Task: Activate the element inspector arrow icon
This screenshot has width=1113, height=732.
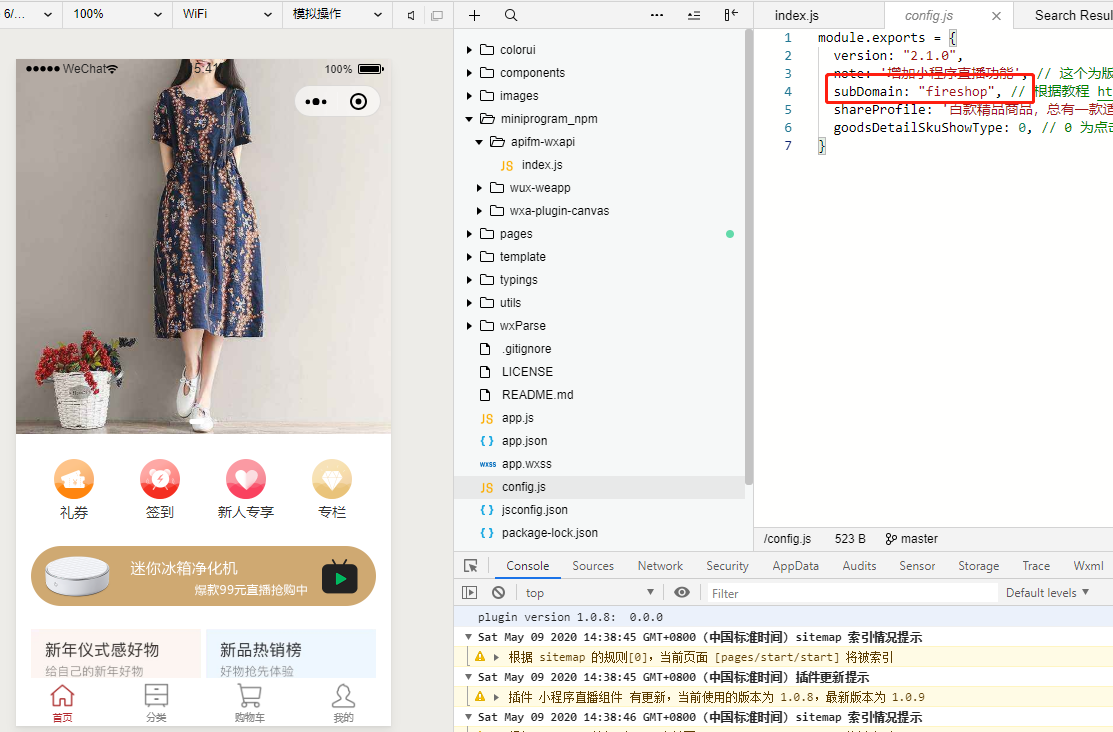Action: (471, 566)
